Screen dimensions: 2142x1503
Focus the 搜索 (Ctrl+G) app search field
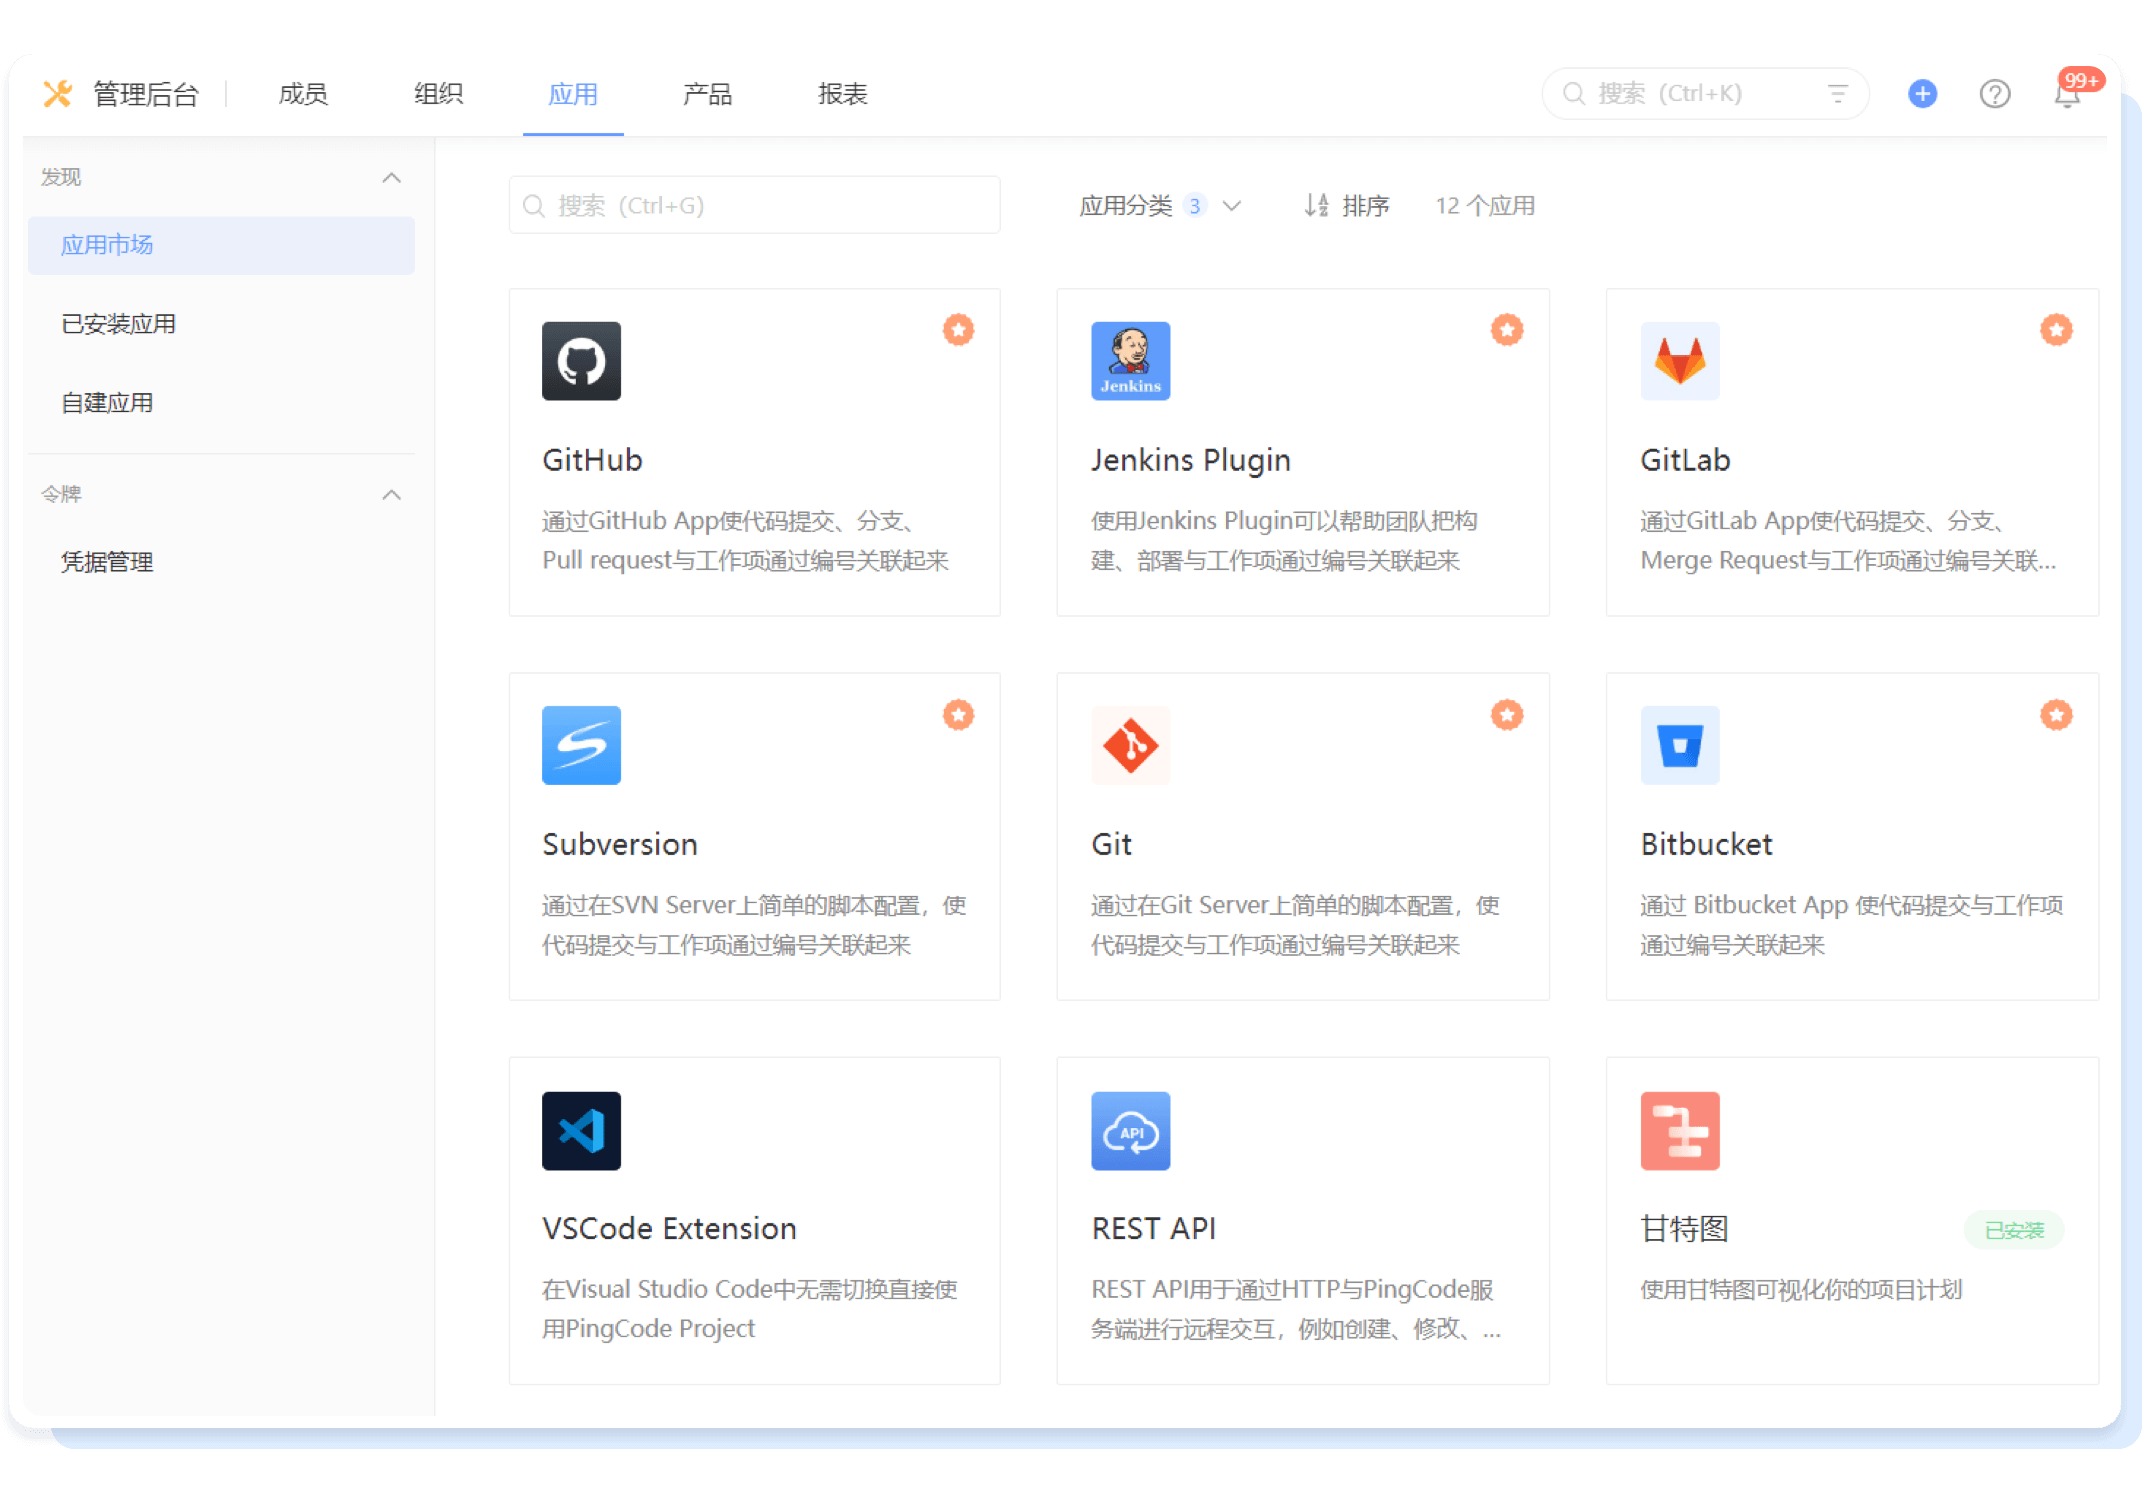[x=754, y=206]
